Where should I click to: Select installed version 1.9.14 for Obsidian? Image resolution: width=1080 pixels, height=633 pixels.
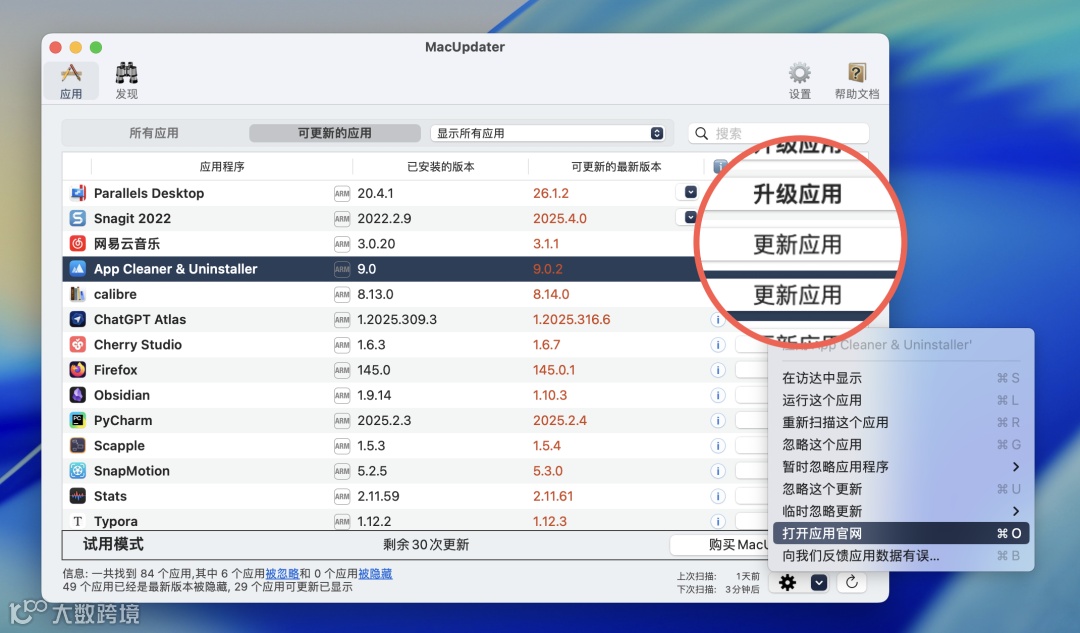(x=374, y=395)
